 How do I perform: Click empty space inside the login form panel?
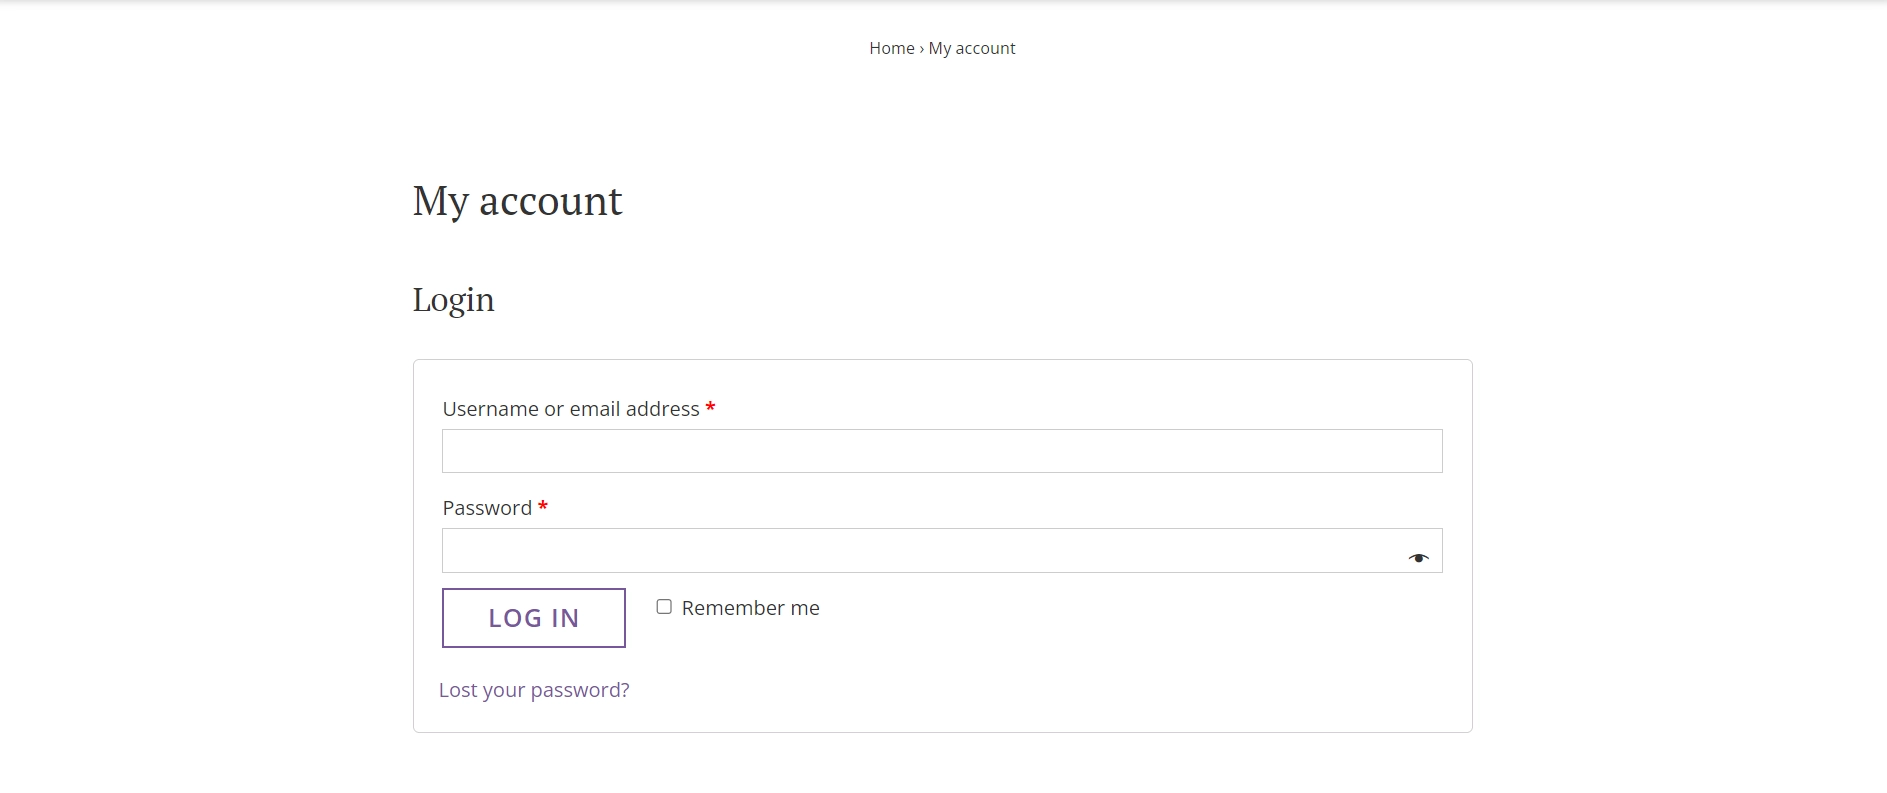pos(1100,650)
